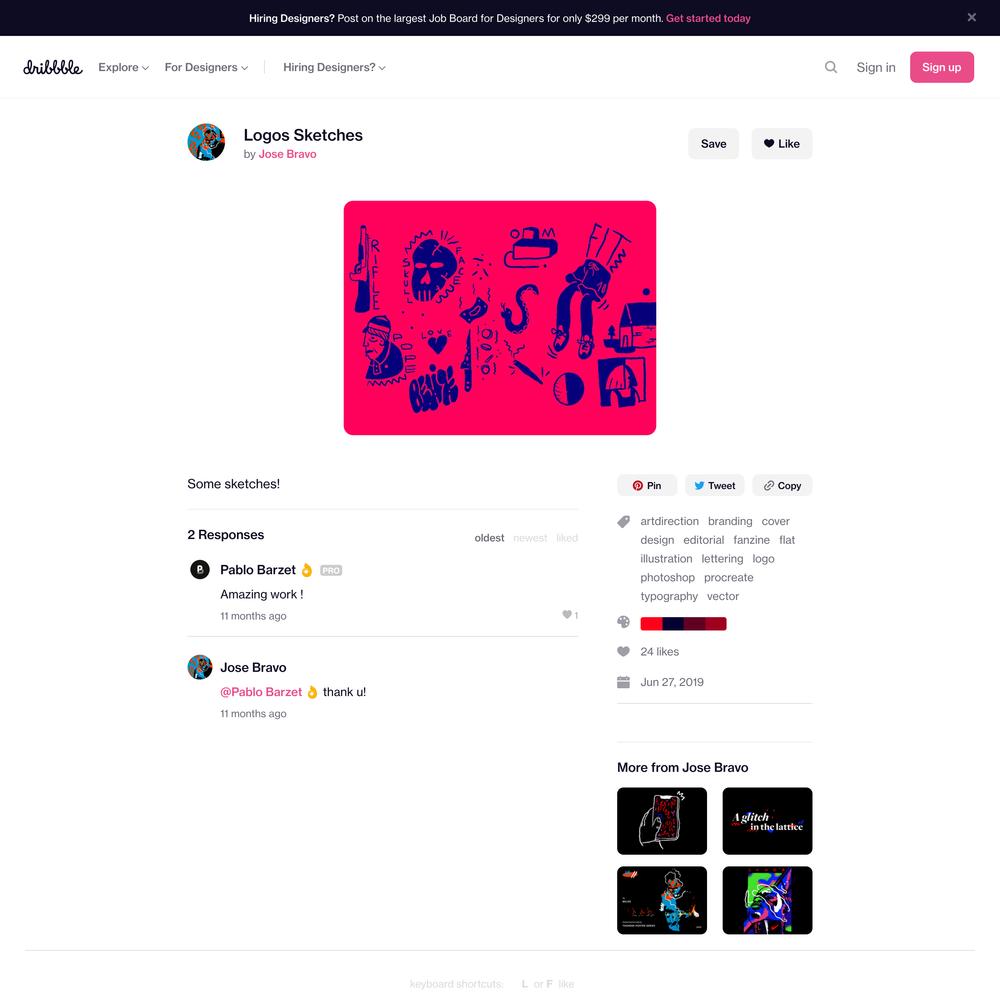
Task: Click Jose Bravo's avatar beside the title
Action: 206,142
